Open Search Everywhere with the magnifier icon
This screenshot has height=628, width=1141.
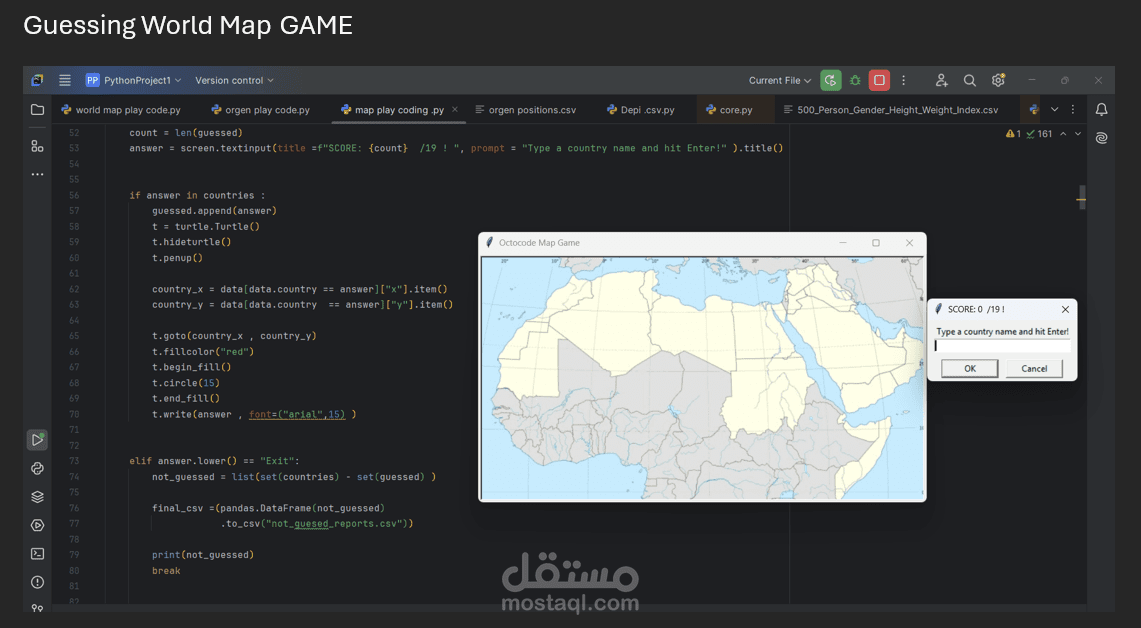[x=969, y=80]
